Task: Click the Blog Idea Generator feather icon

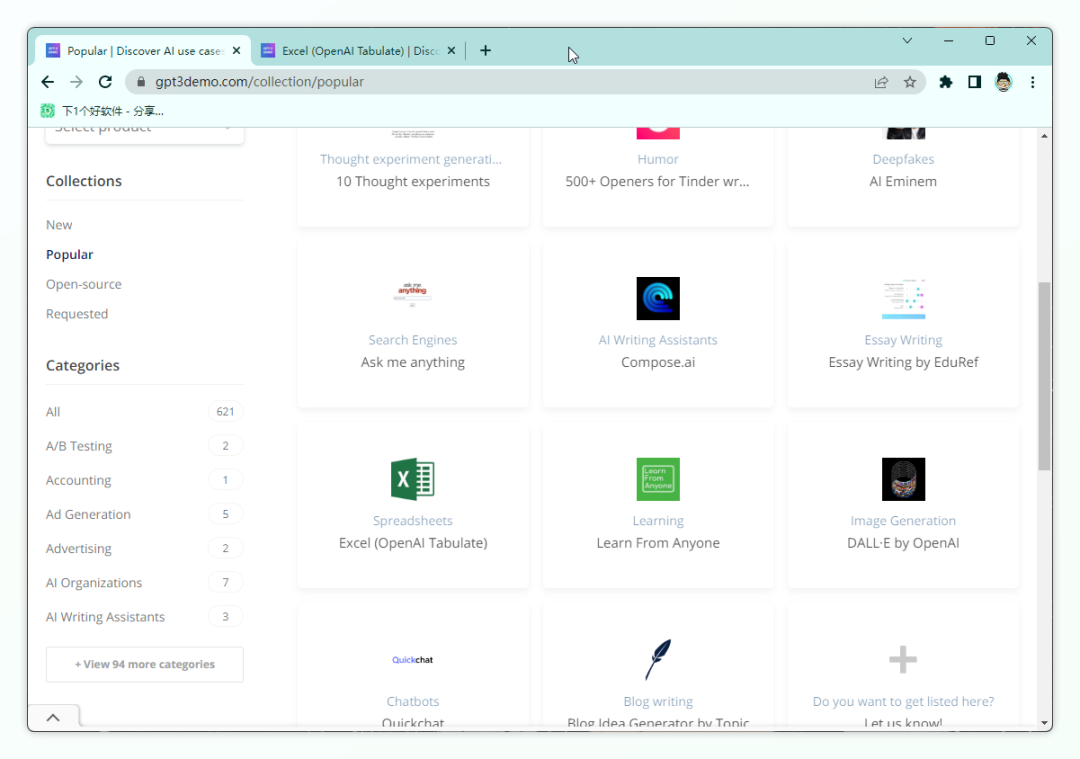Action: point(658,660)
